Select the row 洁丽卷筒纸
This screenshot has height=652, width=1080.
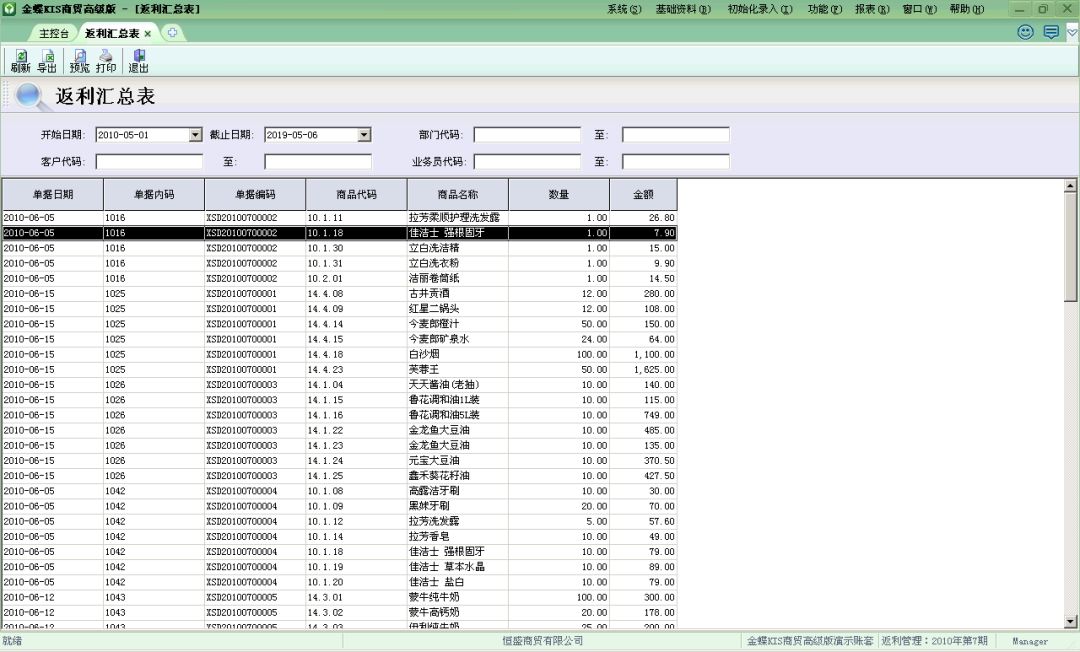pos(340,278)
